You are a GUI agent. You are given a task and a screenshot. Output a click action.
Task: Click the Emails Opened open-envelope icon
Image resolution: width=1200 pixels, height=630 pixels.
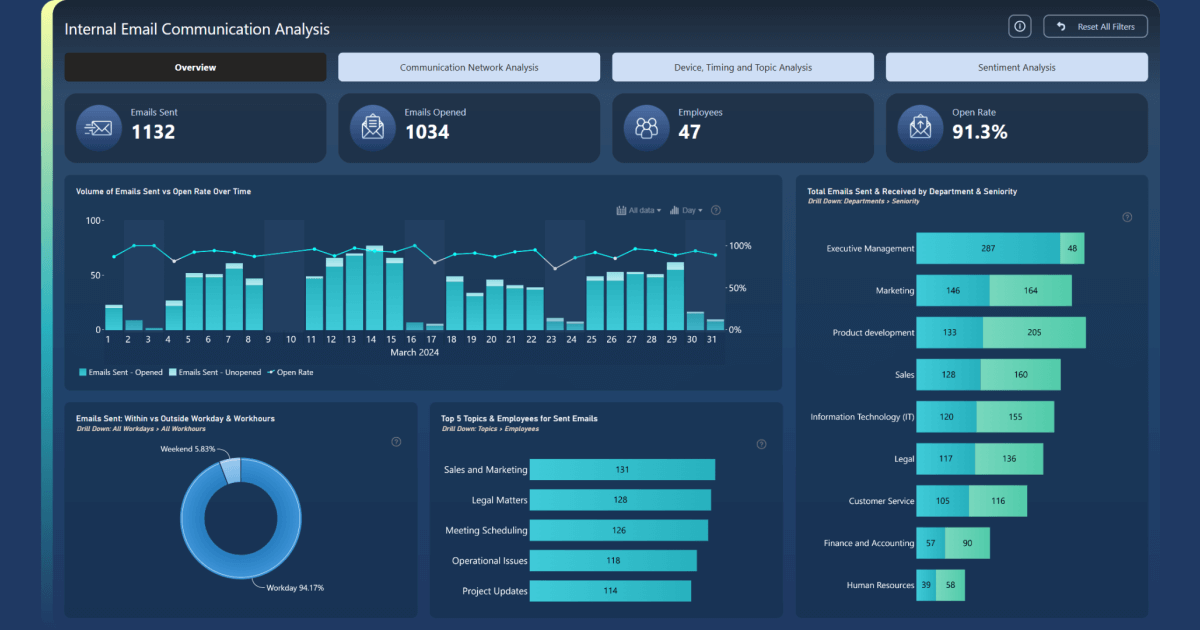[372, 127]
